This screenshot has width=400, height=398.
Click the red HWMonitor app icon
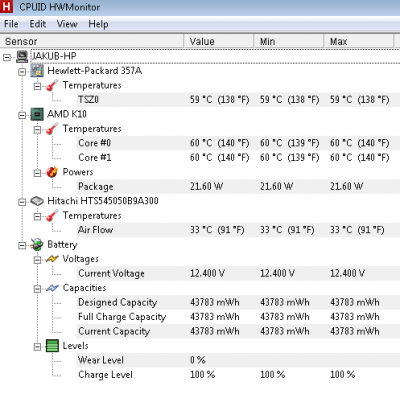[x=6, y=7]
